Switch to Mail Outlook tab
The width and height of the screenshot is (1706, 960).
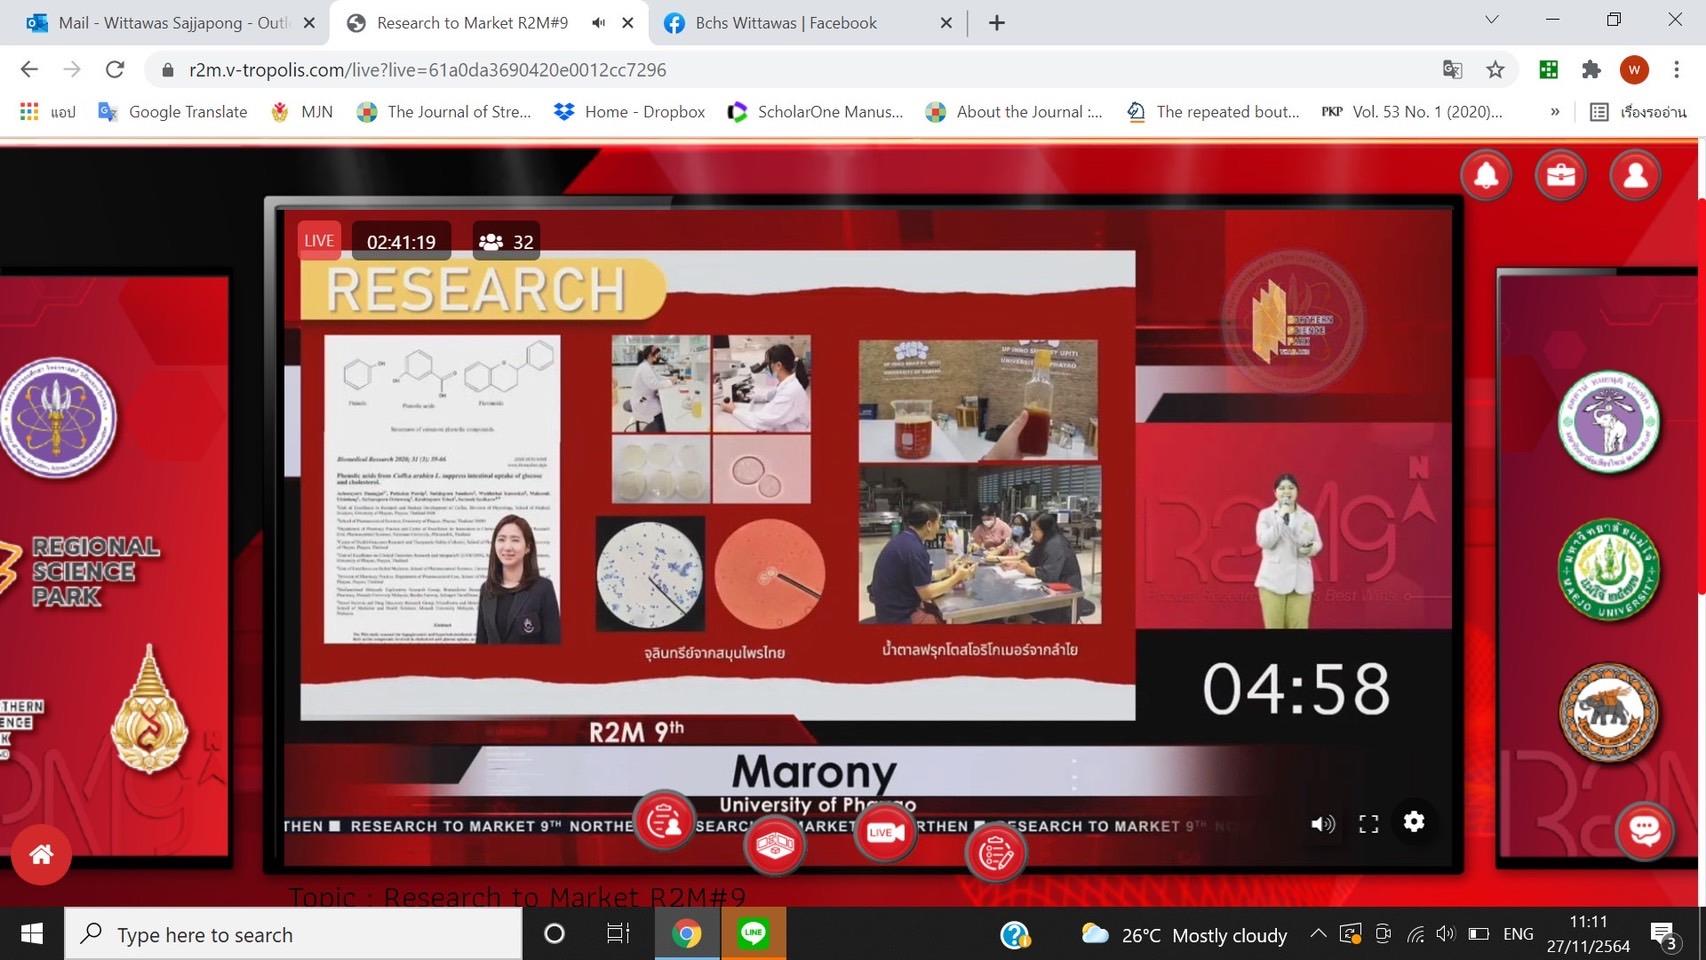[172, 23]
